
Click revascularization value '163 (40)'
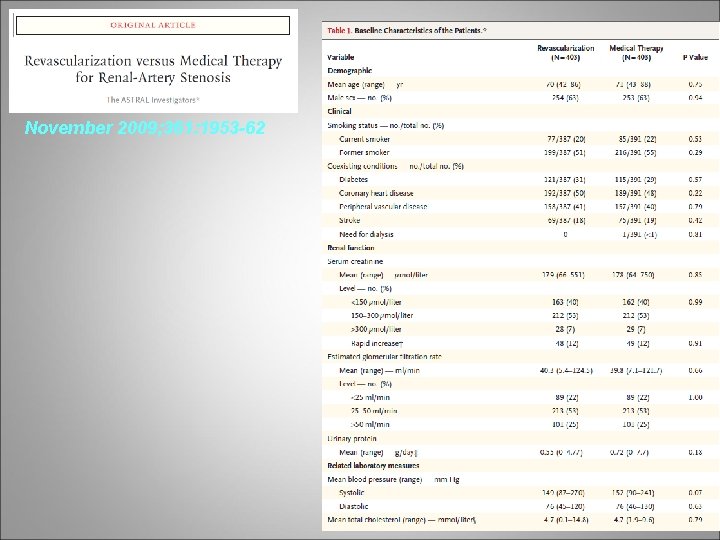(x=565, y=302)
